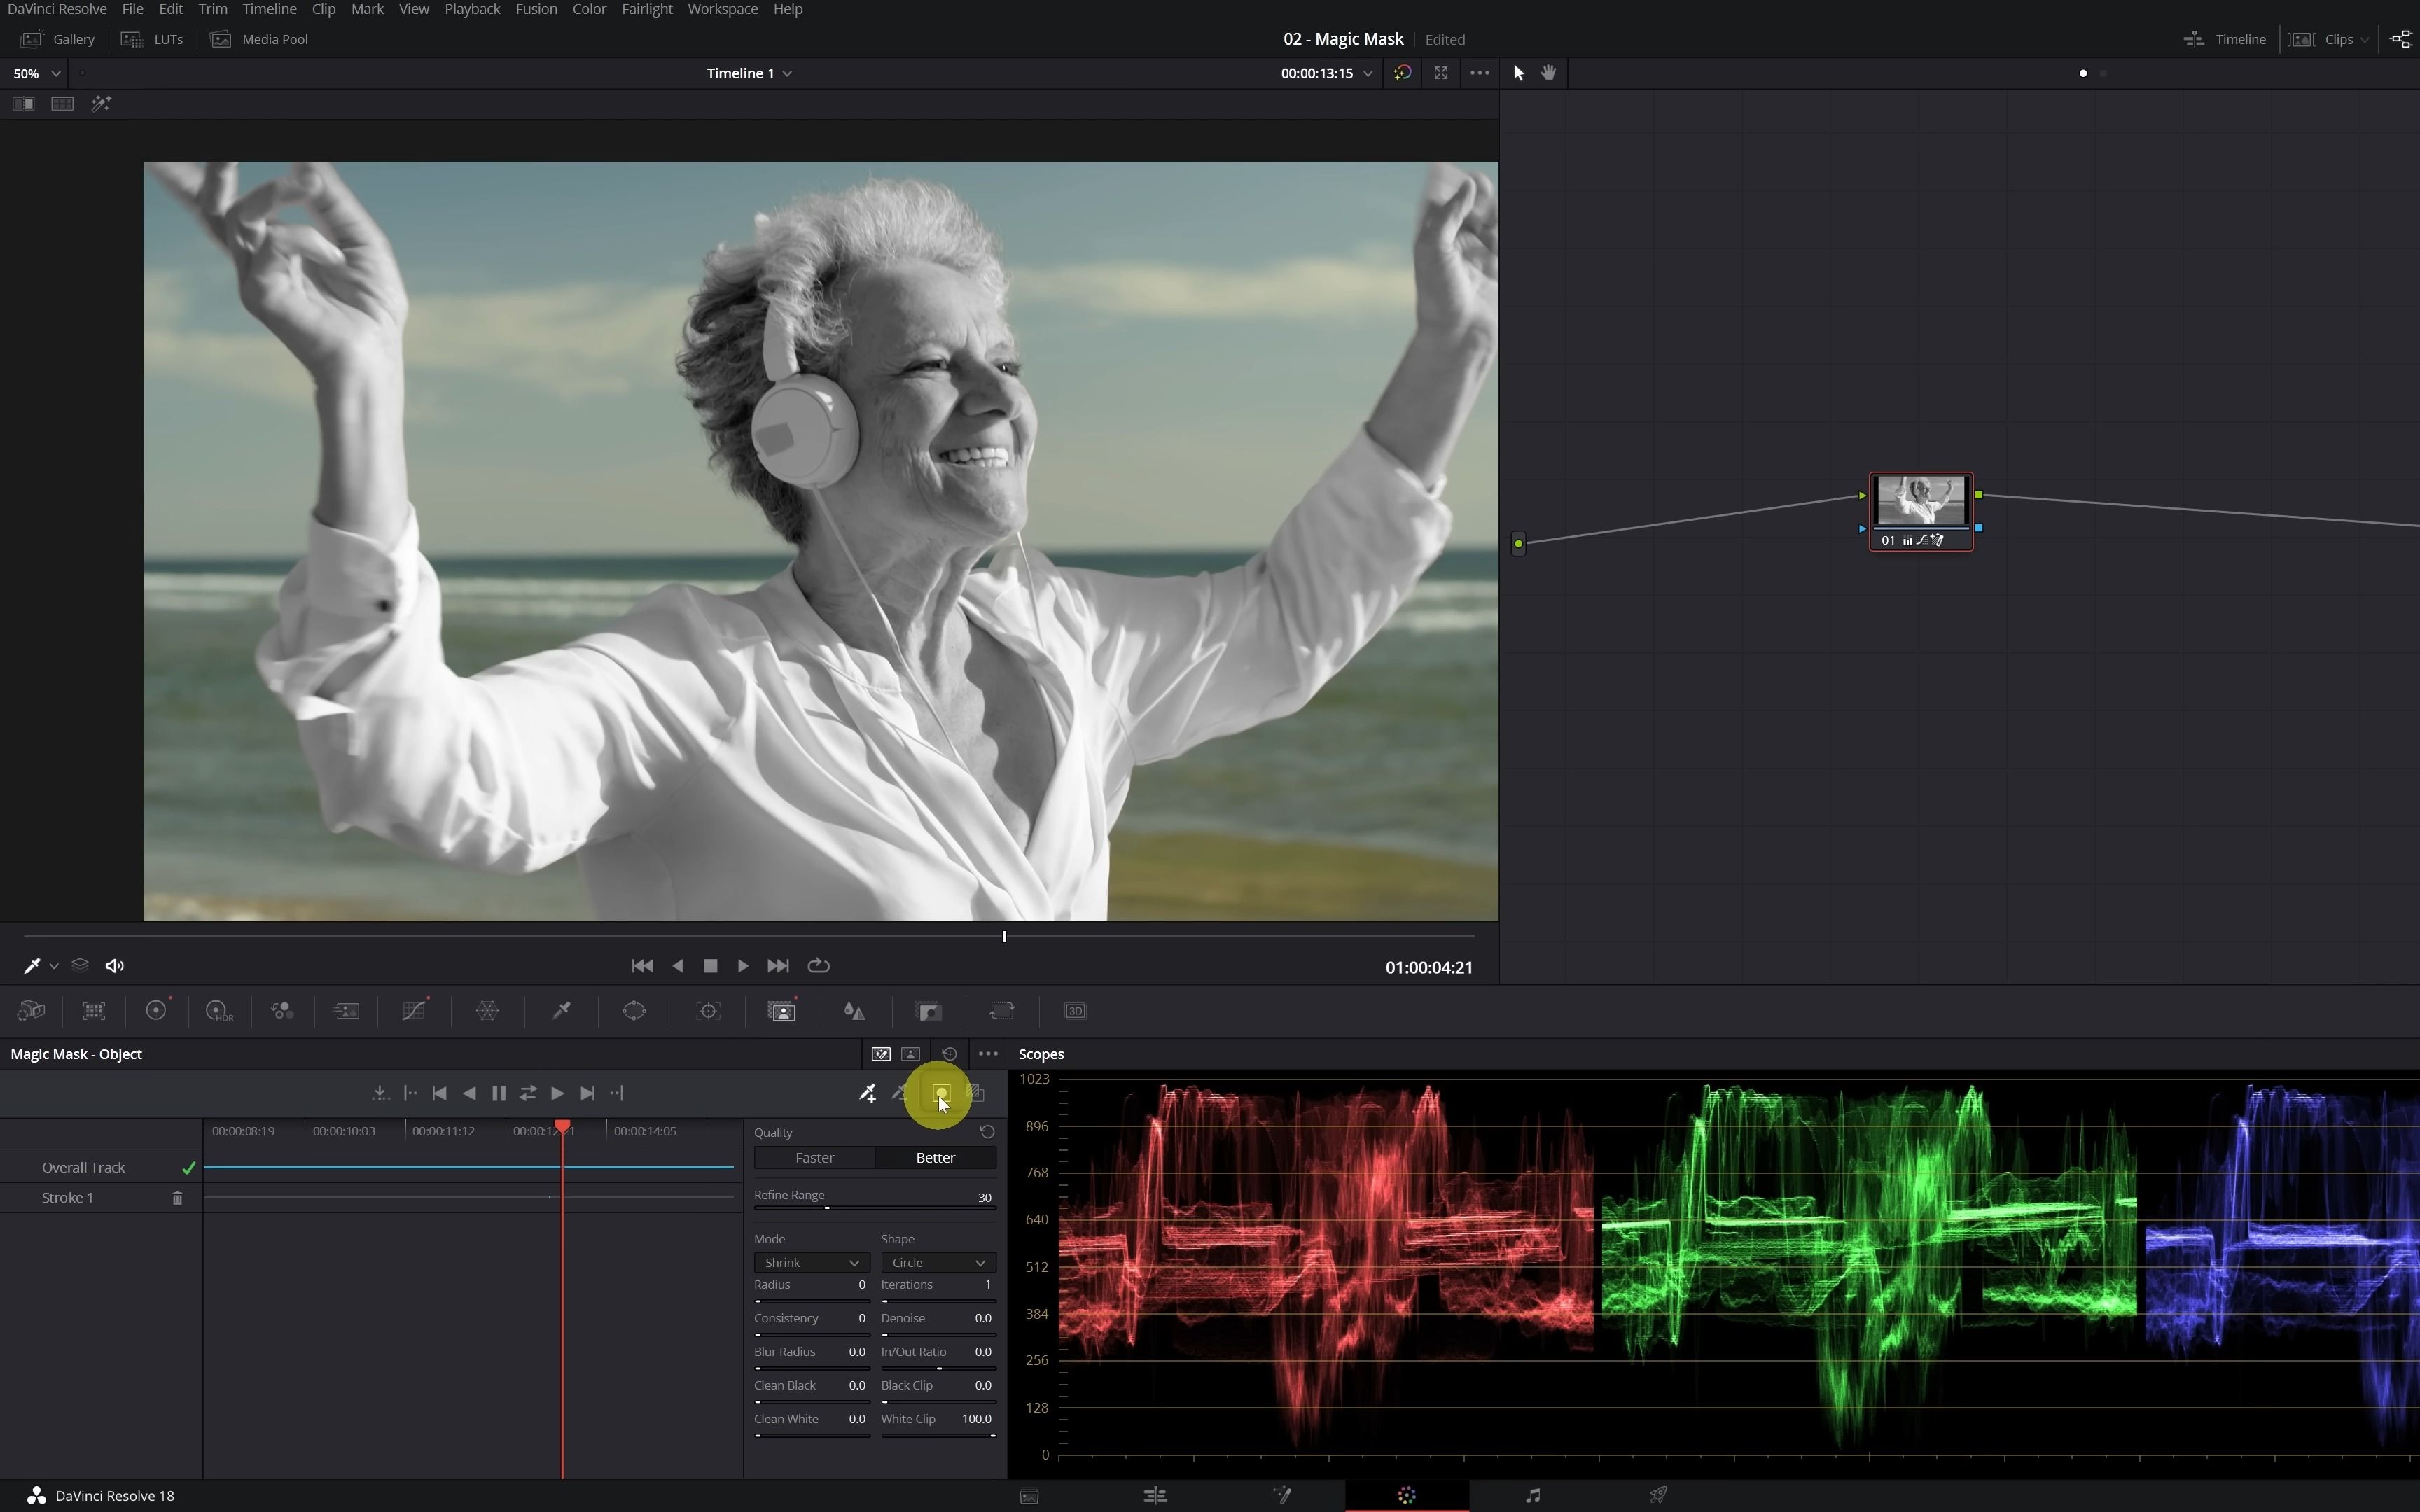Open the Blur and Sharpen palette
2420x1512 pixels.
[x=854, y=1011]
